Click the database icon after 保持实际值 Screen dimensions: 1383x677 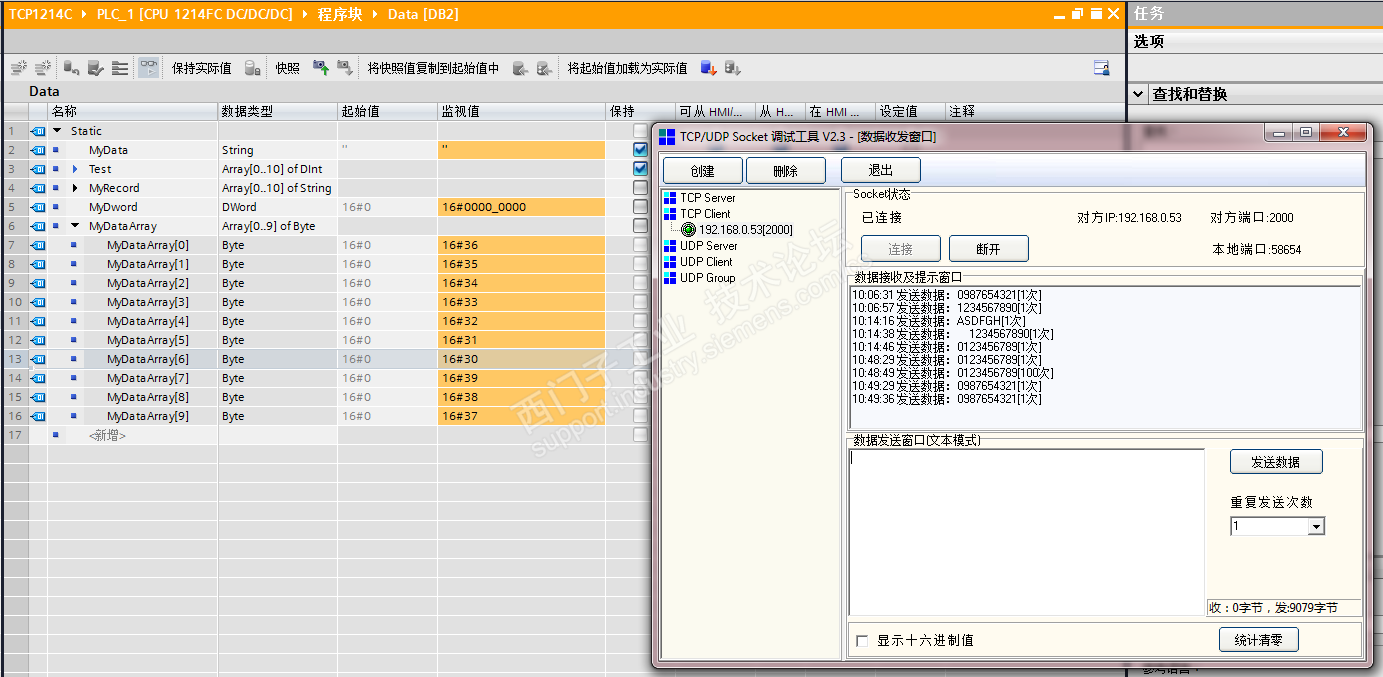(x=253, y=68)
